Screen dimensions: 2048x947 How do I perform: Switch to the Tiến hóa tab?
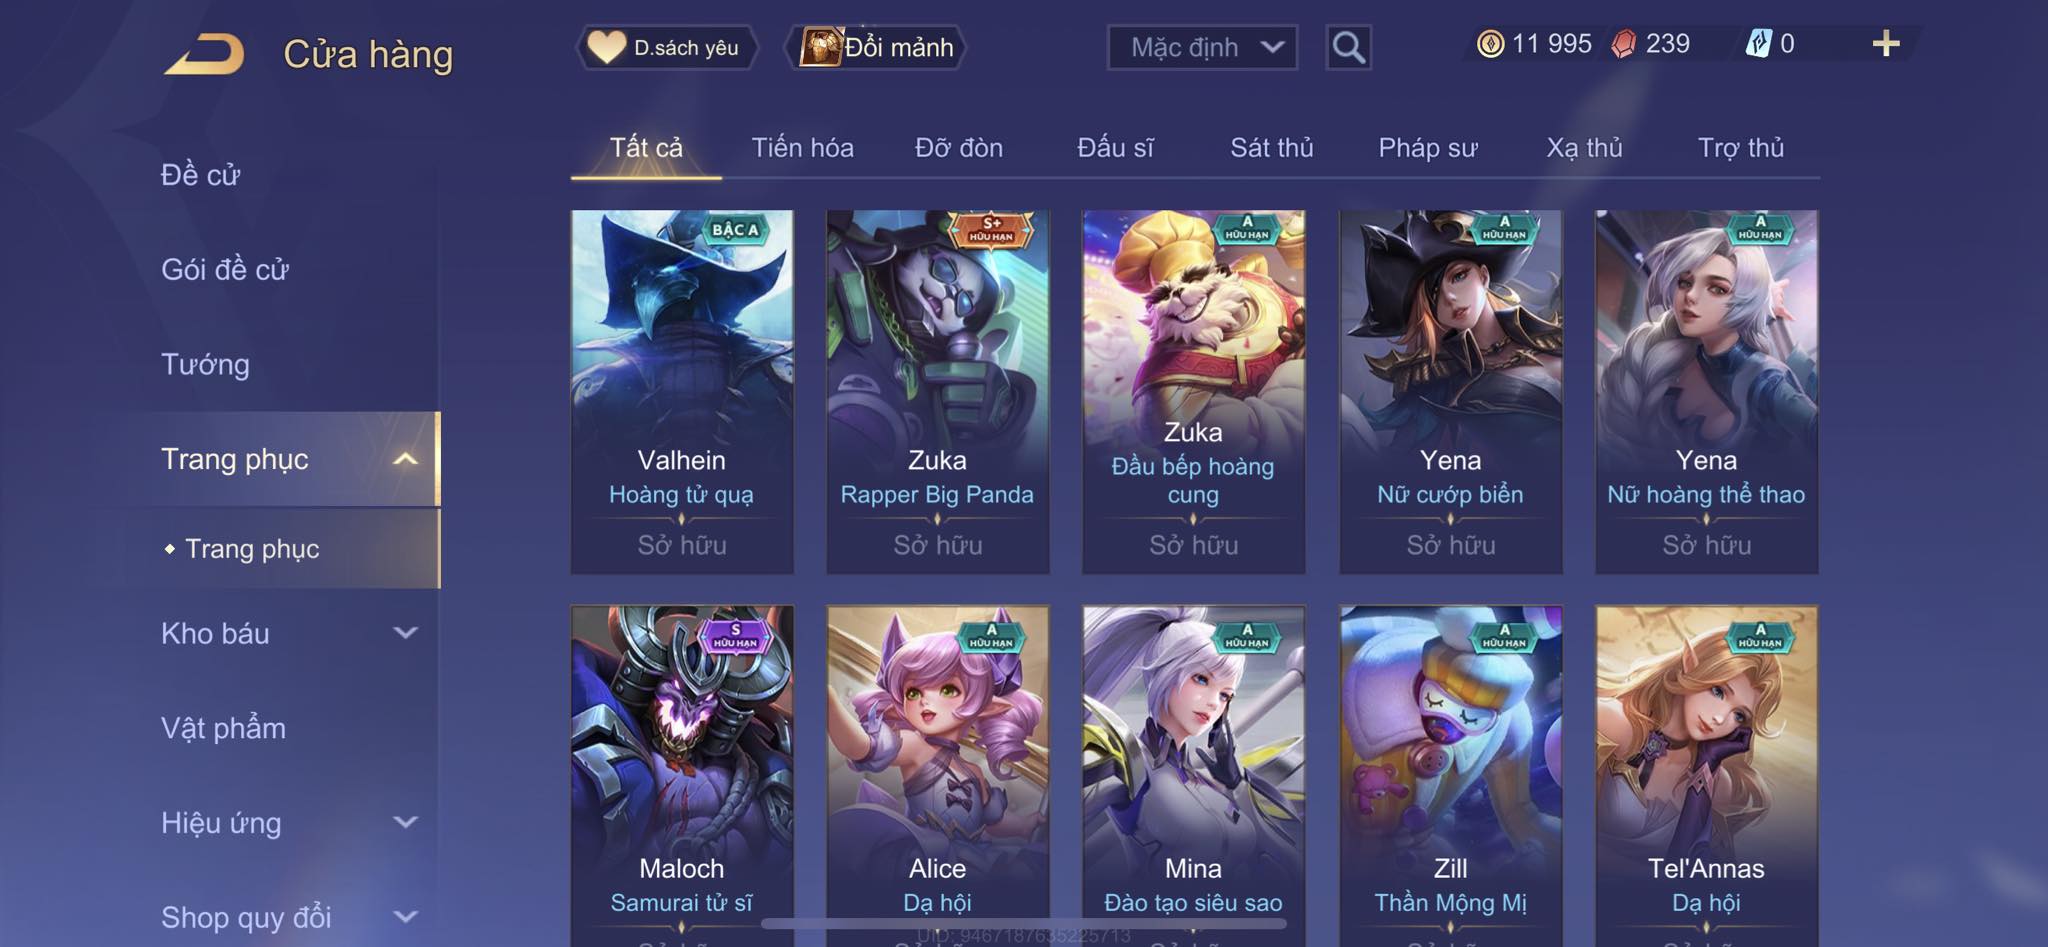[802, 148]
